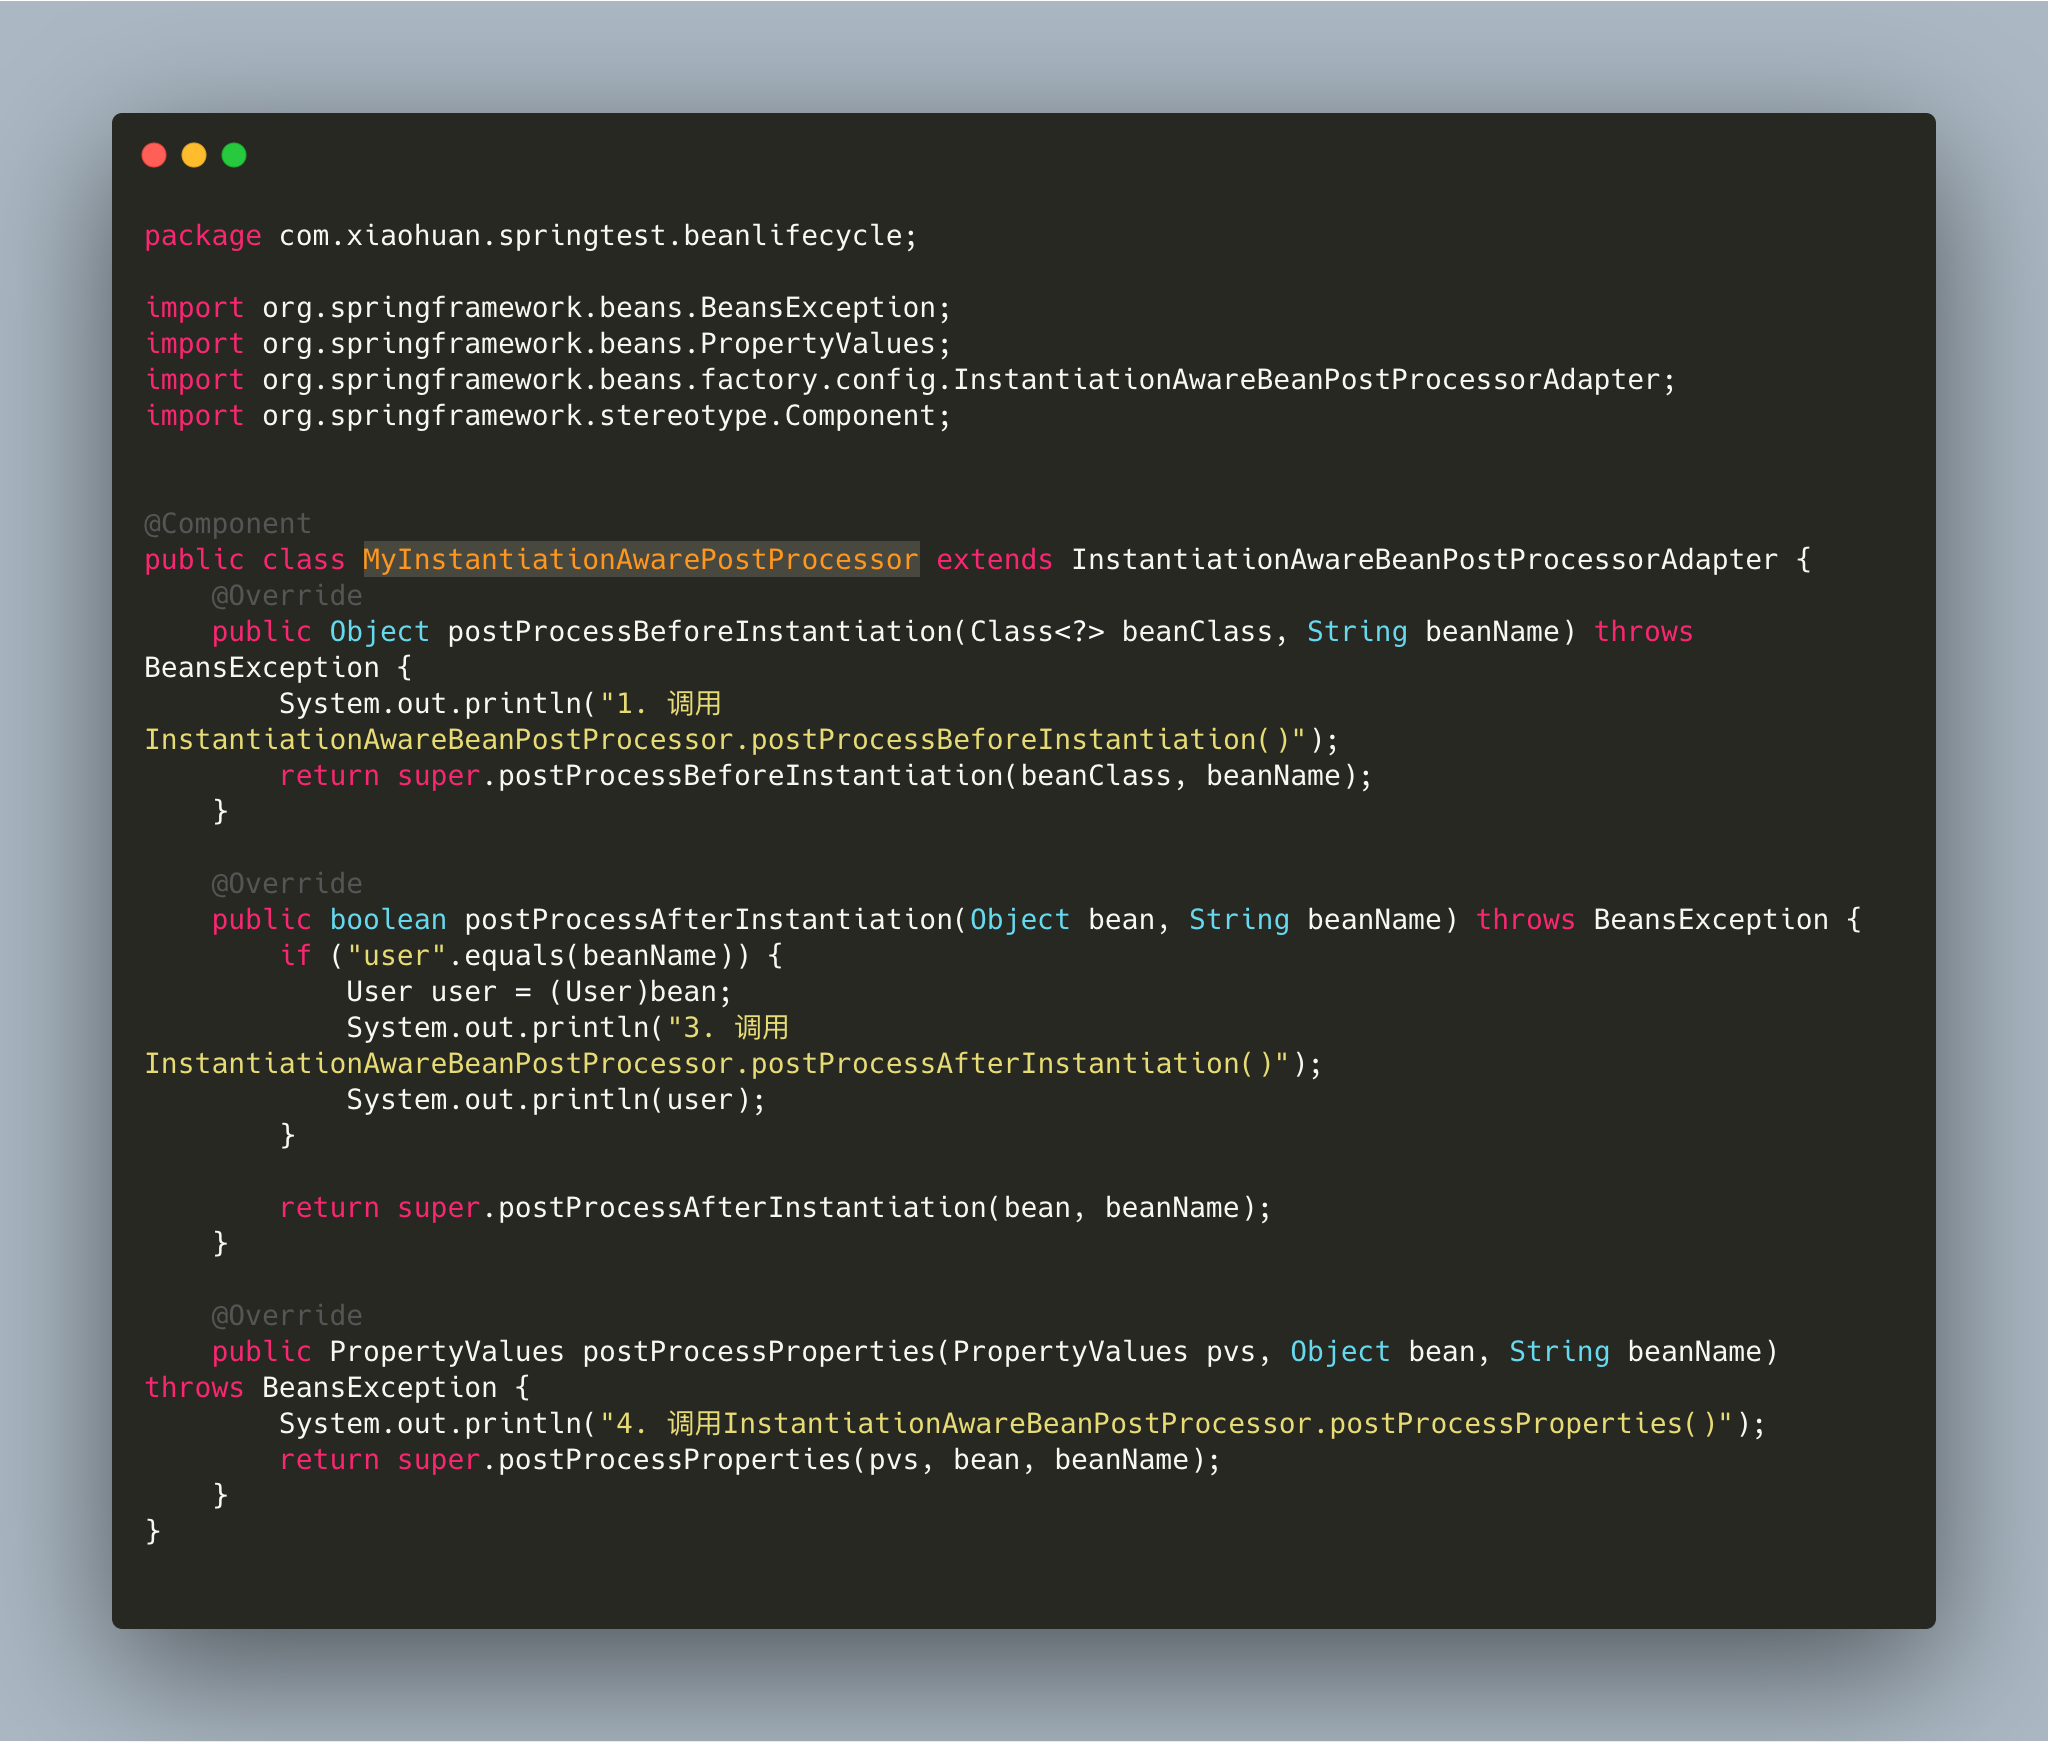Image resolution: width=2048 pixels, height=1742 pixels.
Task: Click "super.postProcessProperties(pvs, bean, beanName);" call
Action: click(809, 1460)
